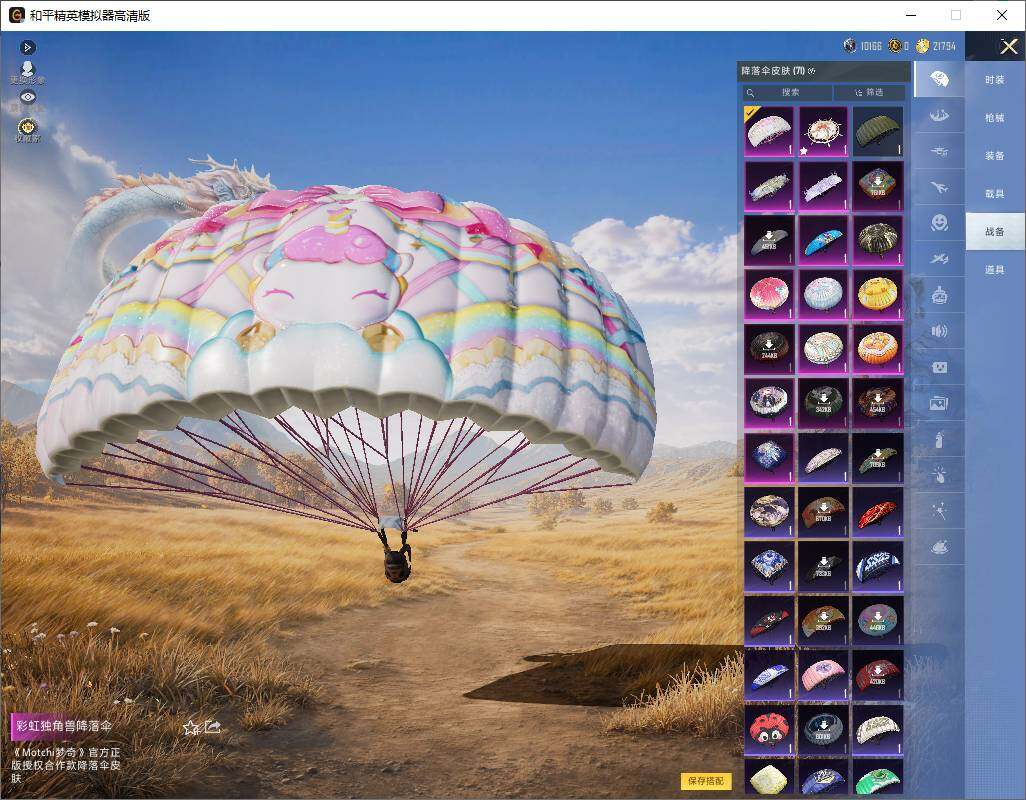Screen dimensions: 1026x800
Task: Switch to the 装备 tab
Action: (x=995, y=156)
